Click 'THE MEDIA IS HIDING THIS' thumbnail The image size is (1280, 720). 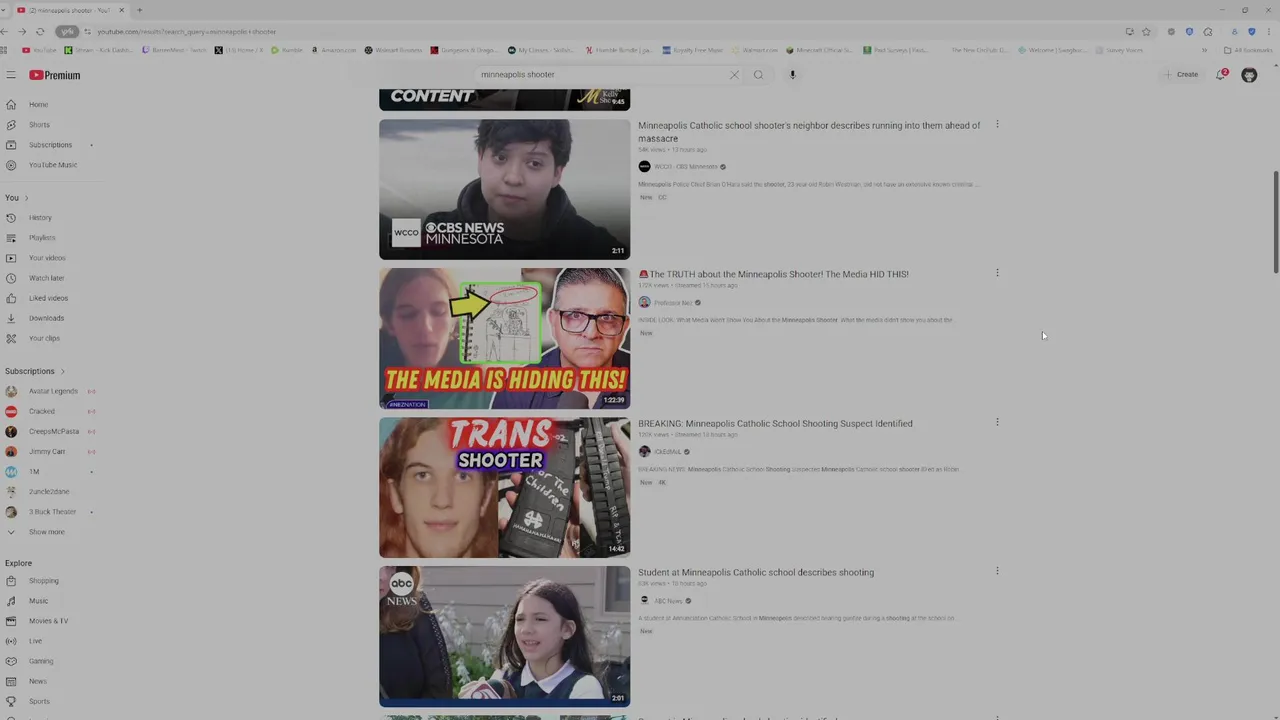504,338
